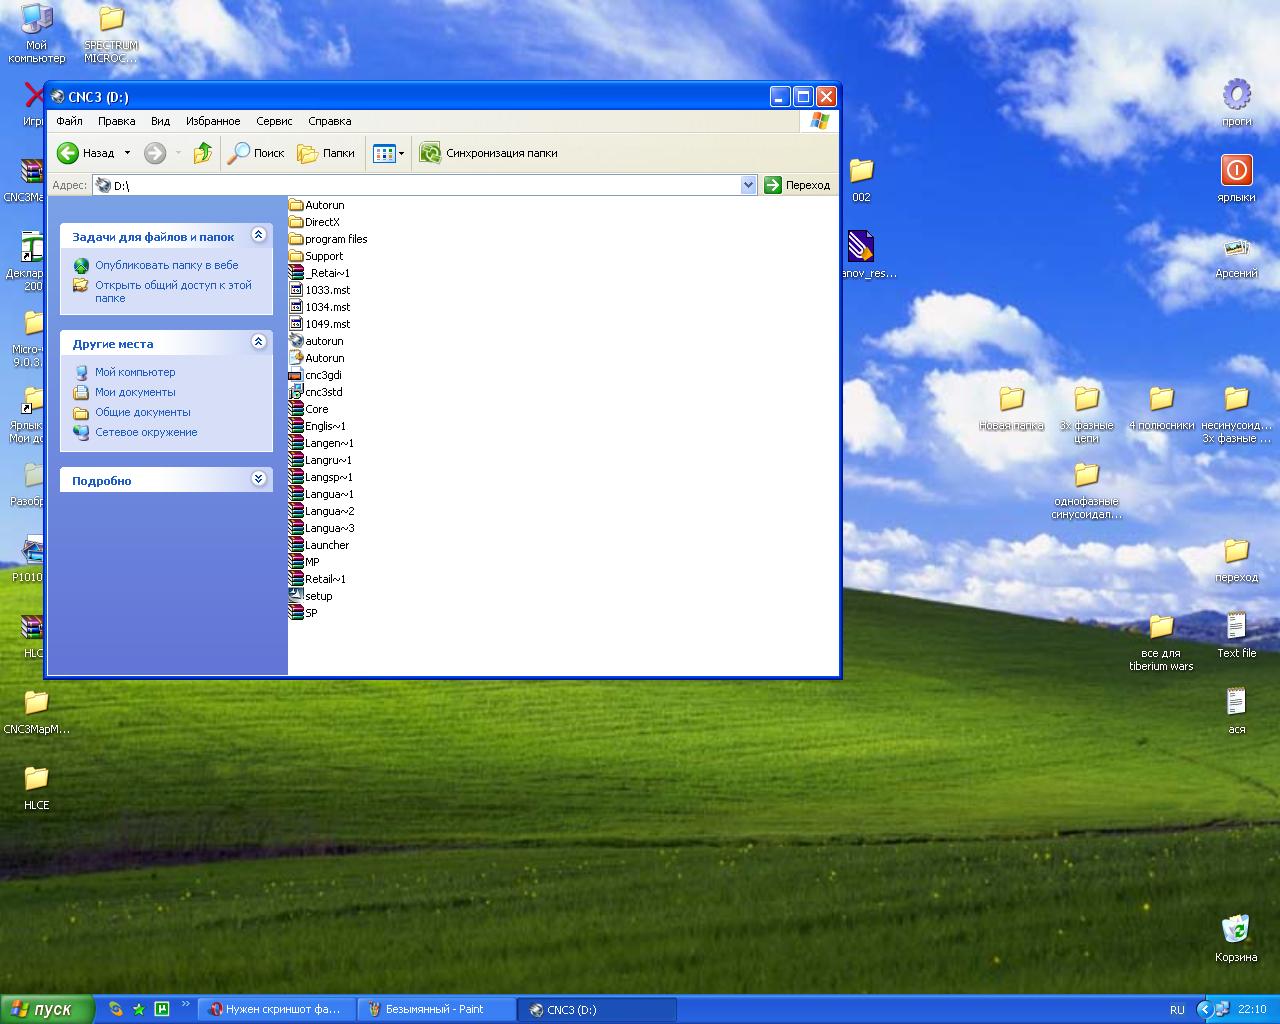Toggle the Папки folders pane

327,153
